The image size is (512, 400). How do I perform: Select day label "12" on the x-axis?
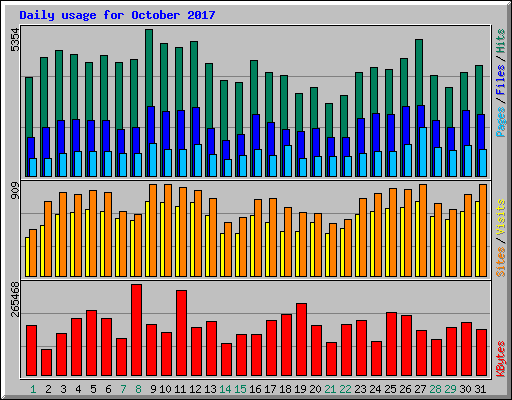pyautogui.click(x=195, y=389)
